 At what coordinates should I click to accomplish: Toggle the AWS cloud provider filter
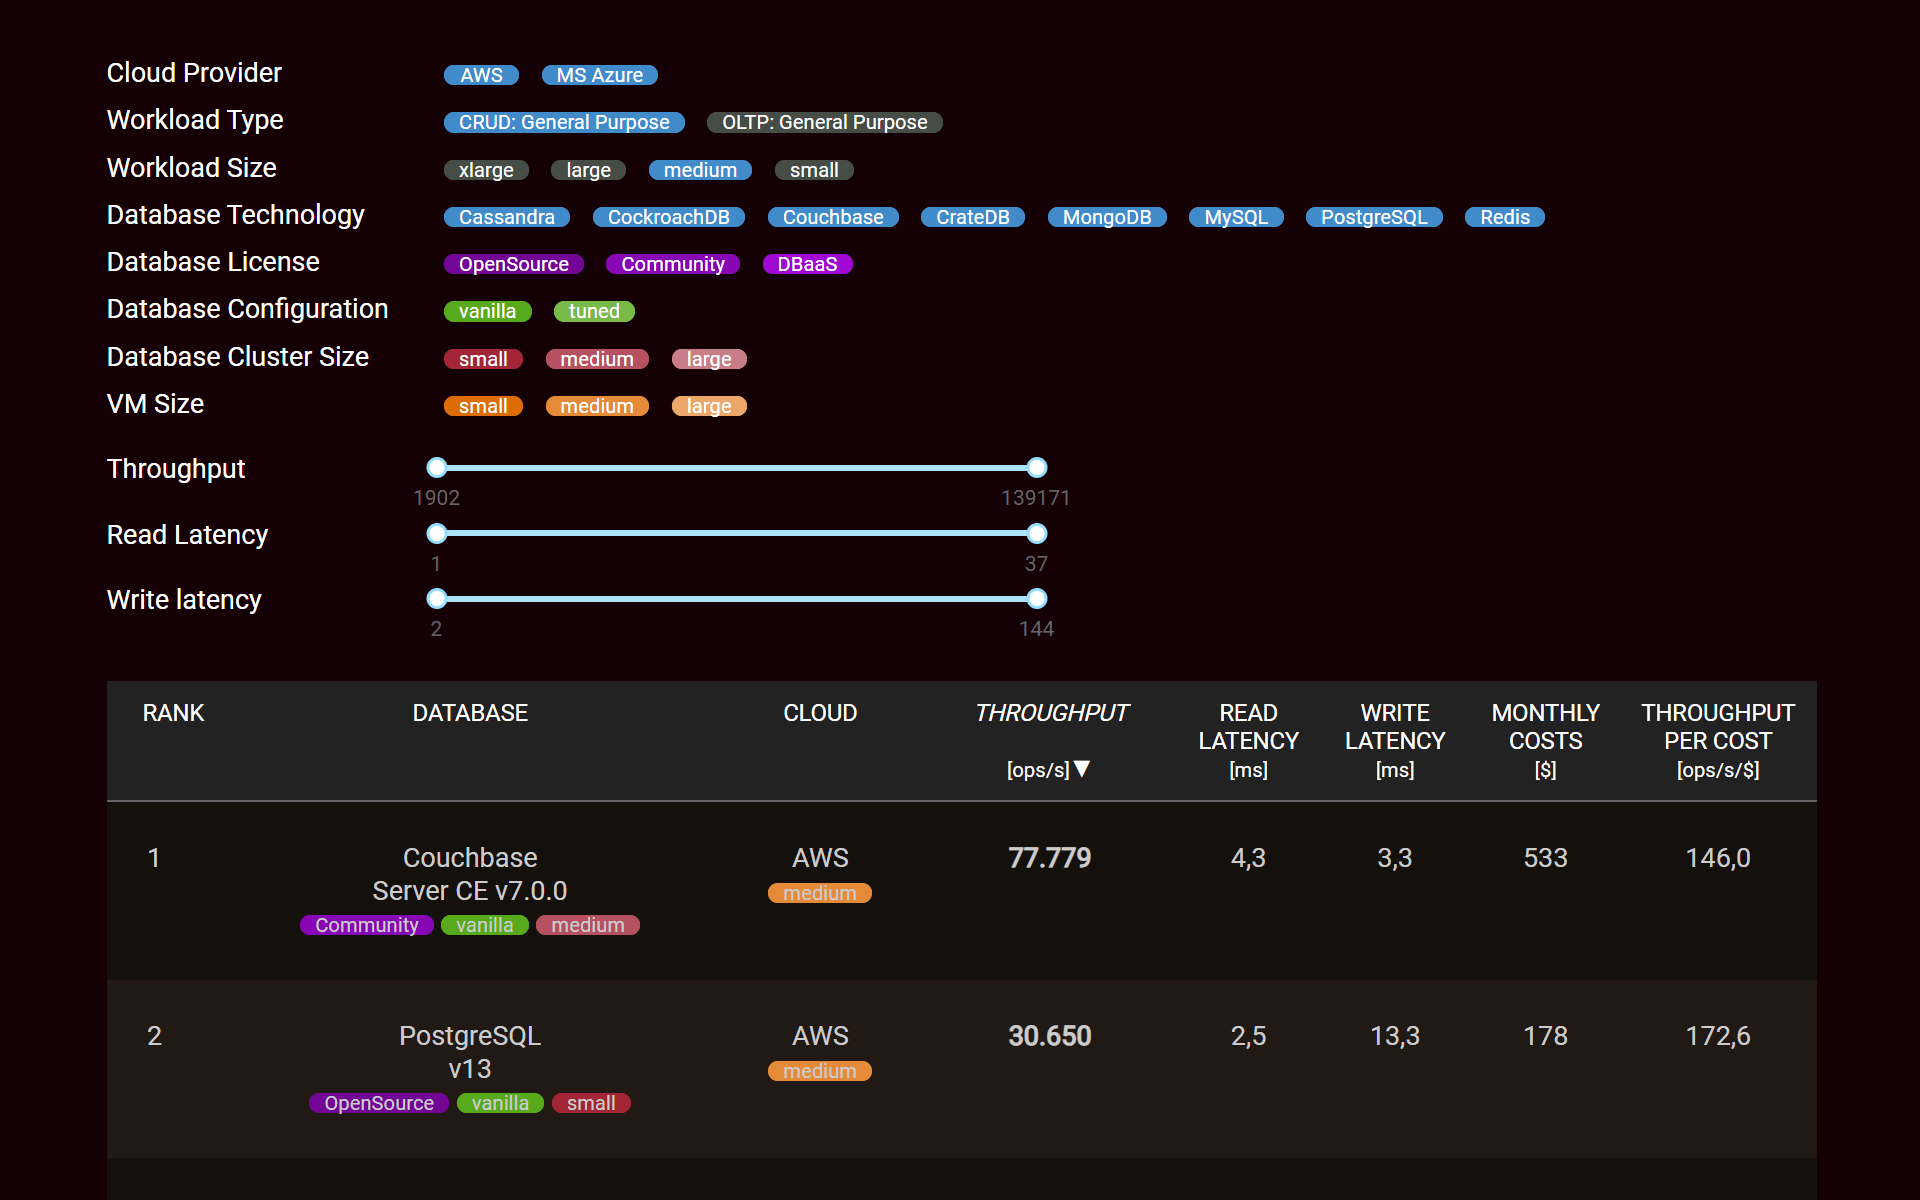click(481, 75)
